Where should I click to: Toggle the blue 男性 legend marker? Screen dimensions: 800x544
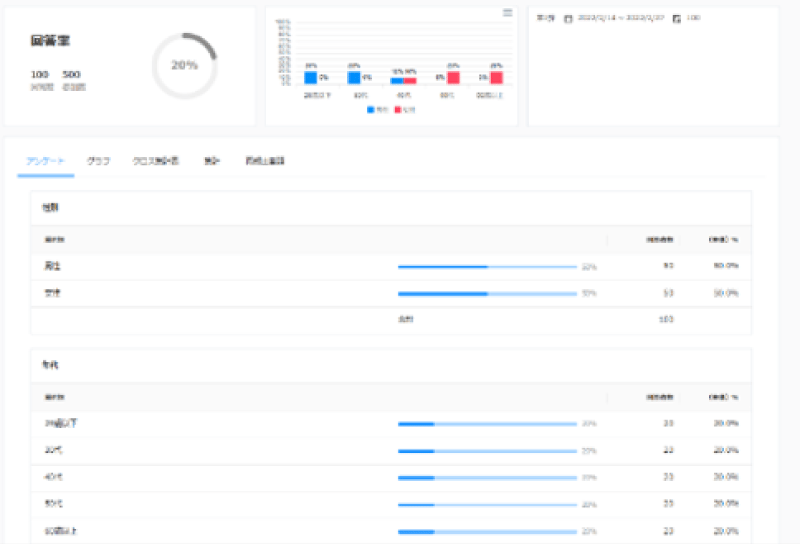click(x=371, y=109)
